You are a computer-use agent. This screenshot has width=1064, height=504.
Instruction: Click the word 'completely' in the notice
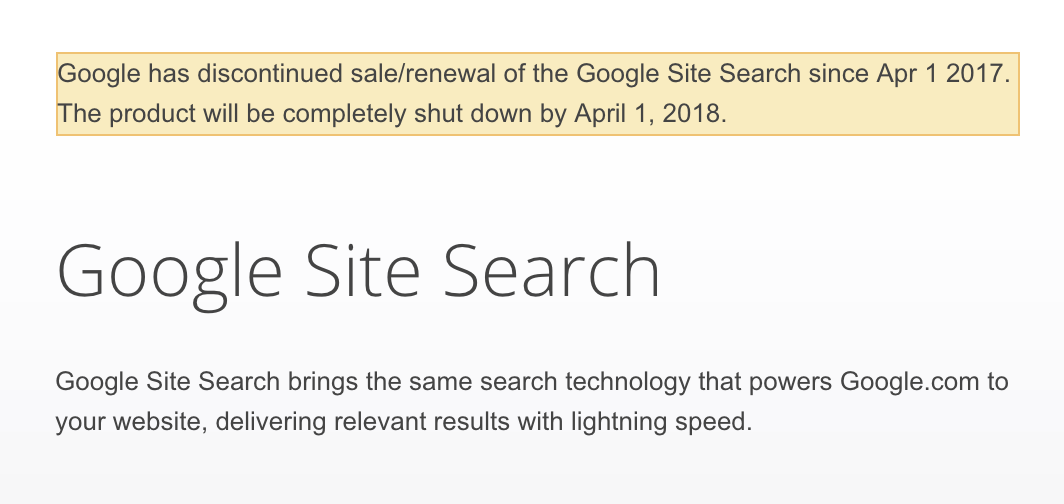pyautogui.click(x=345, y=113)
